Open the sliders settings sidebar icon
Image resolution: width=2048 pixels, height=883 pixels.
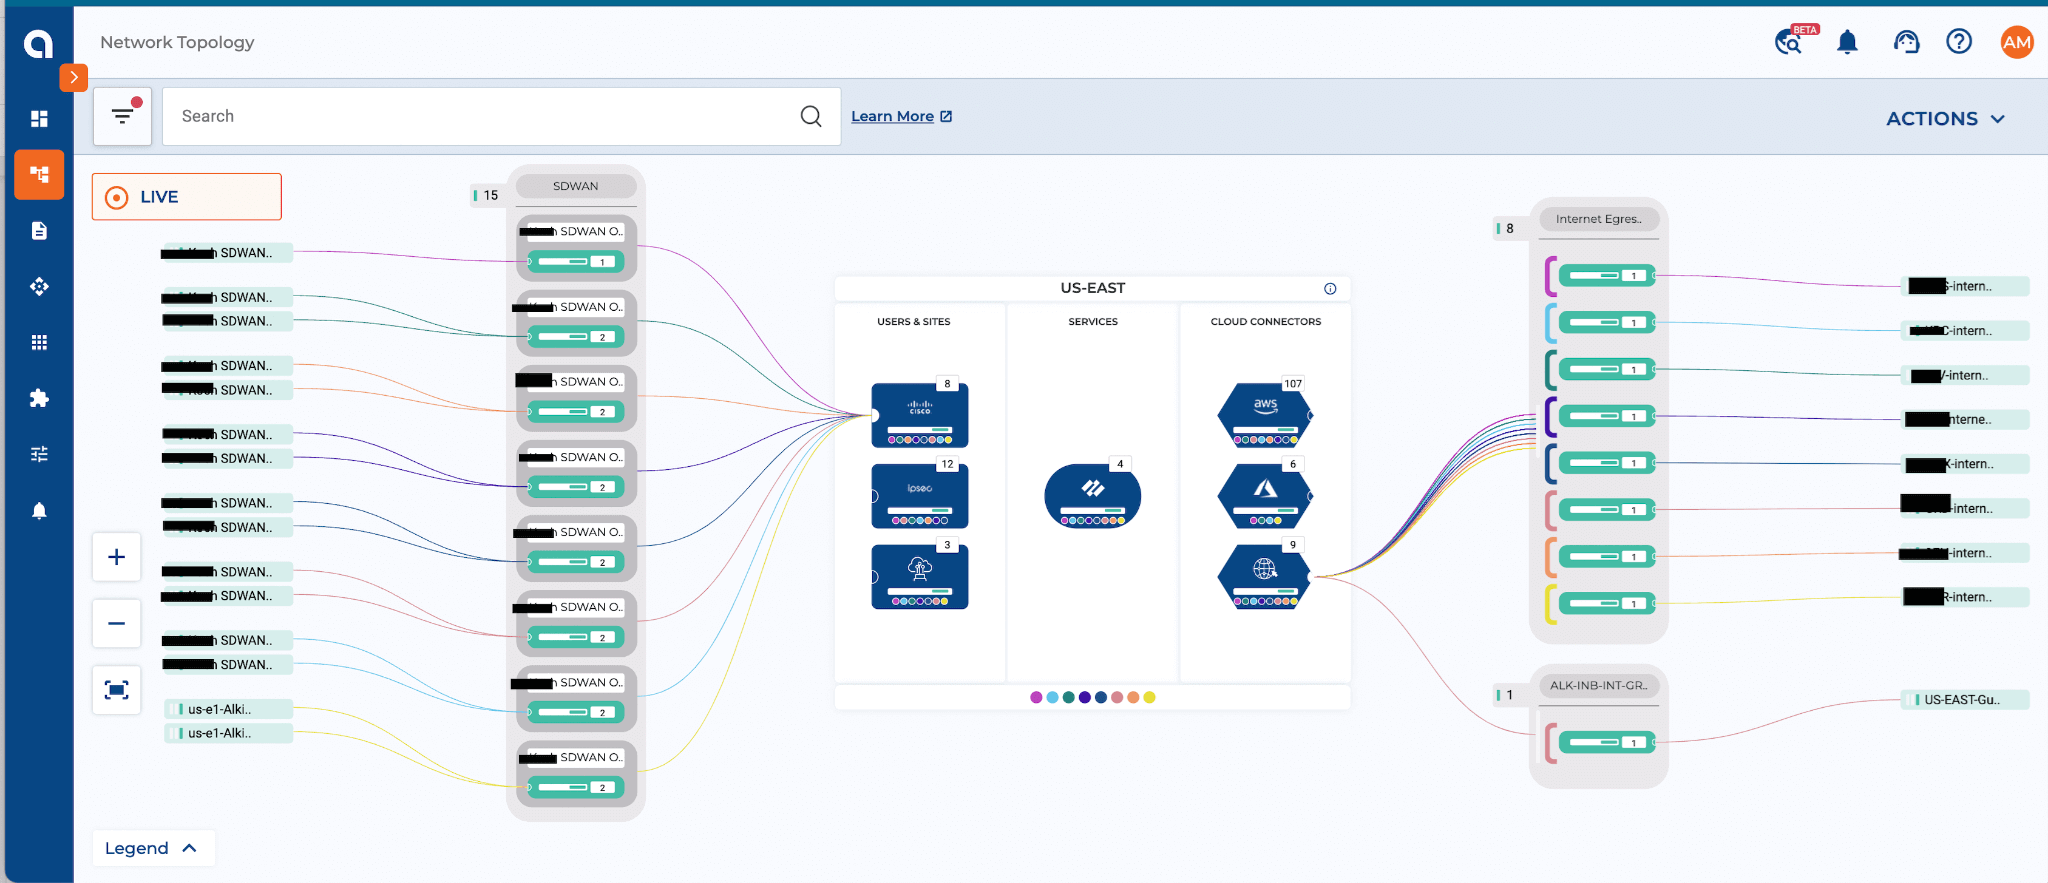click(39, 455)
